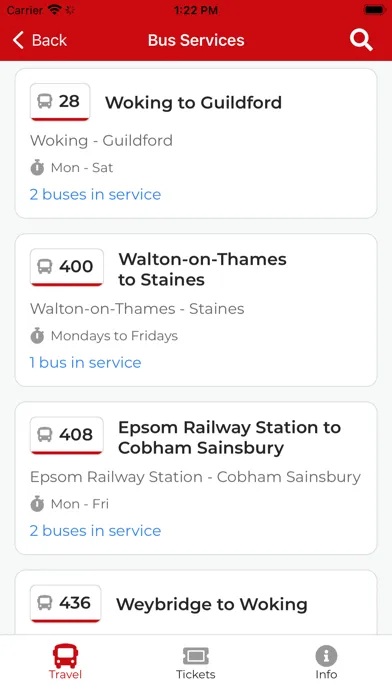This screenshot has width=392, height=696.
Task: Open Epsom Railway Station to Cobham Sainsbury title
Action: [230, 438]
